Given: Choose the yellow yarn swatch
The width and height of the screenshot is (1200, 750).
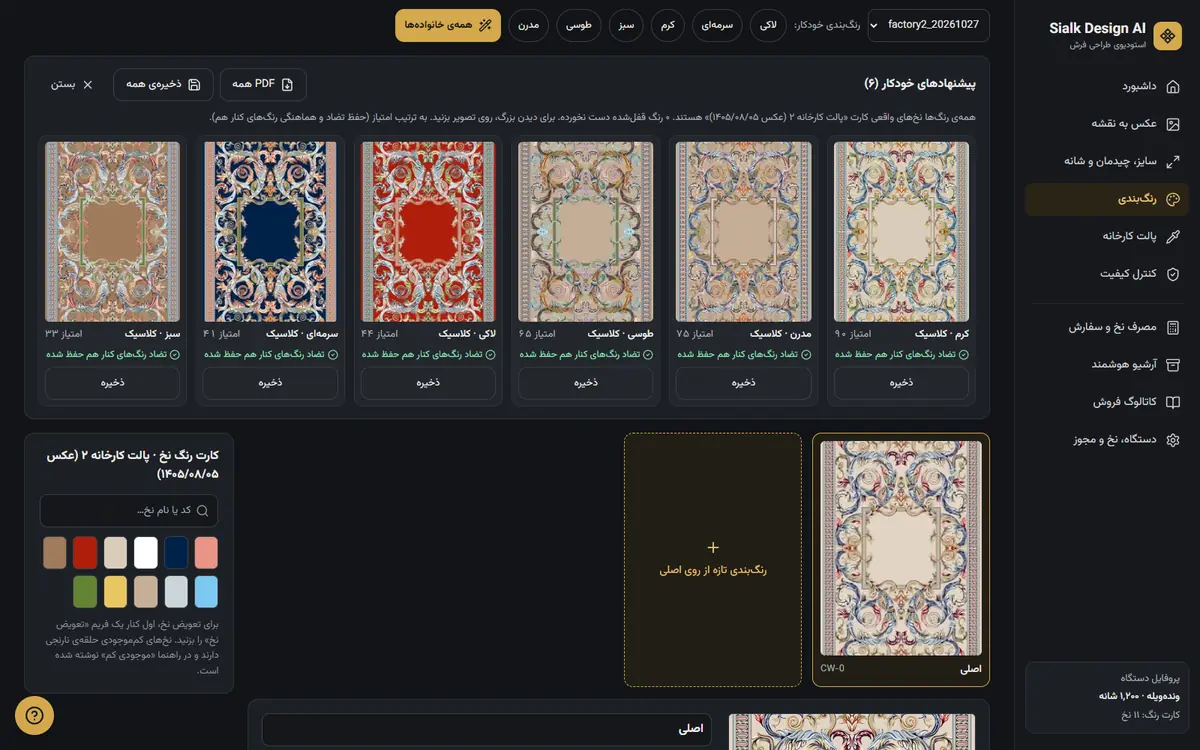Looking at the screenshot, I should [116, 591].
